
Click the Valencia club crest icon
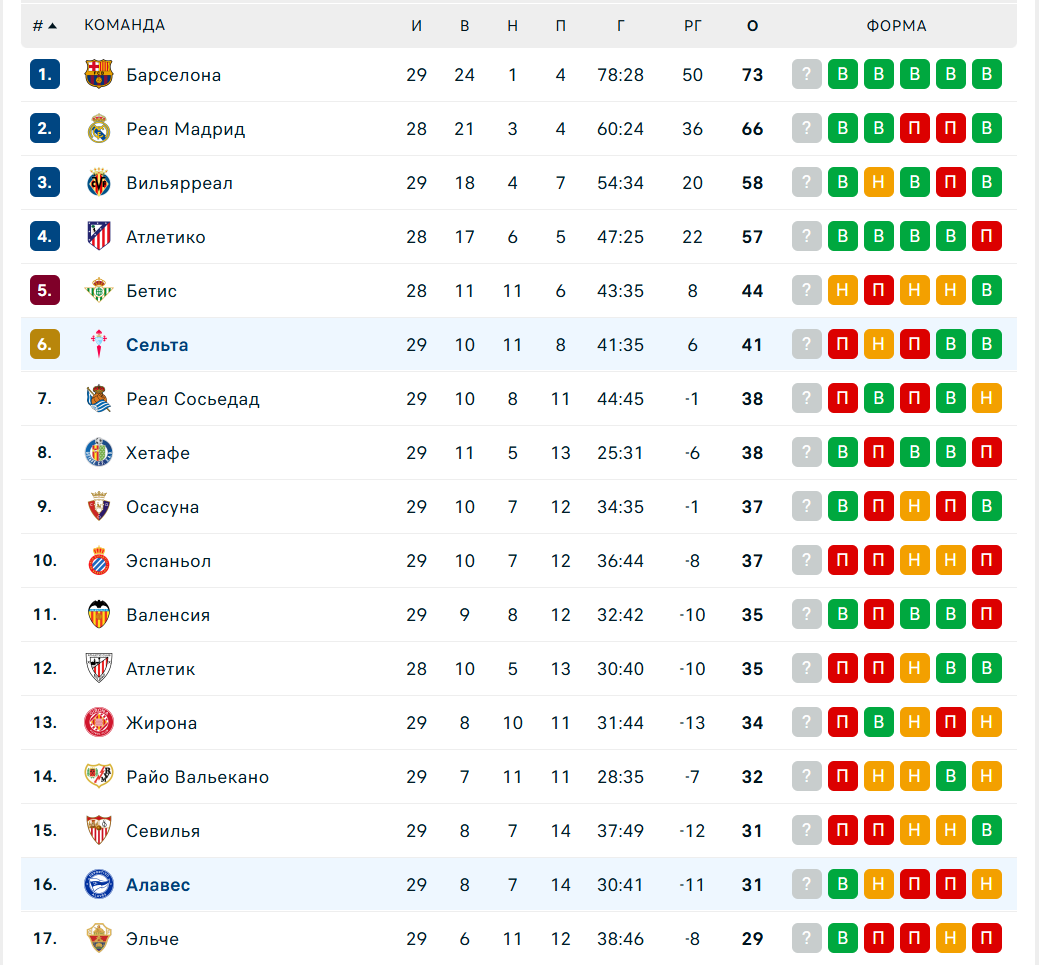[99, 615]
